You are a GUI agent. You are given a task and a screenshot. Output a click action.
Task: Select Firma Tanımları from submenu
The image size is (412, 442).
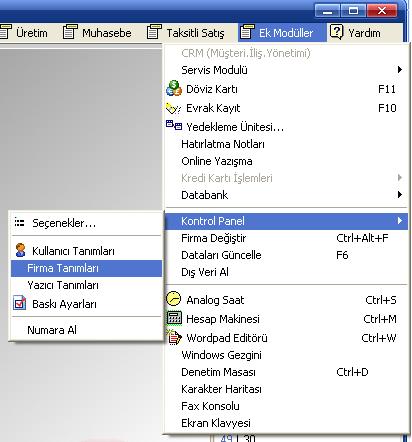[x=86, y=268]
